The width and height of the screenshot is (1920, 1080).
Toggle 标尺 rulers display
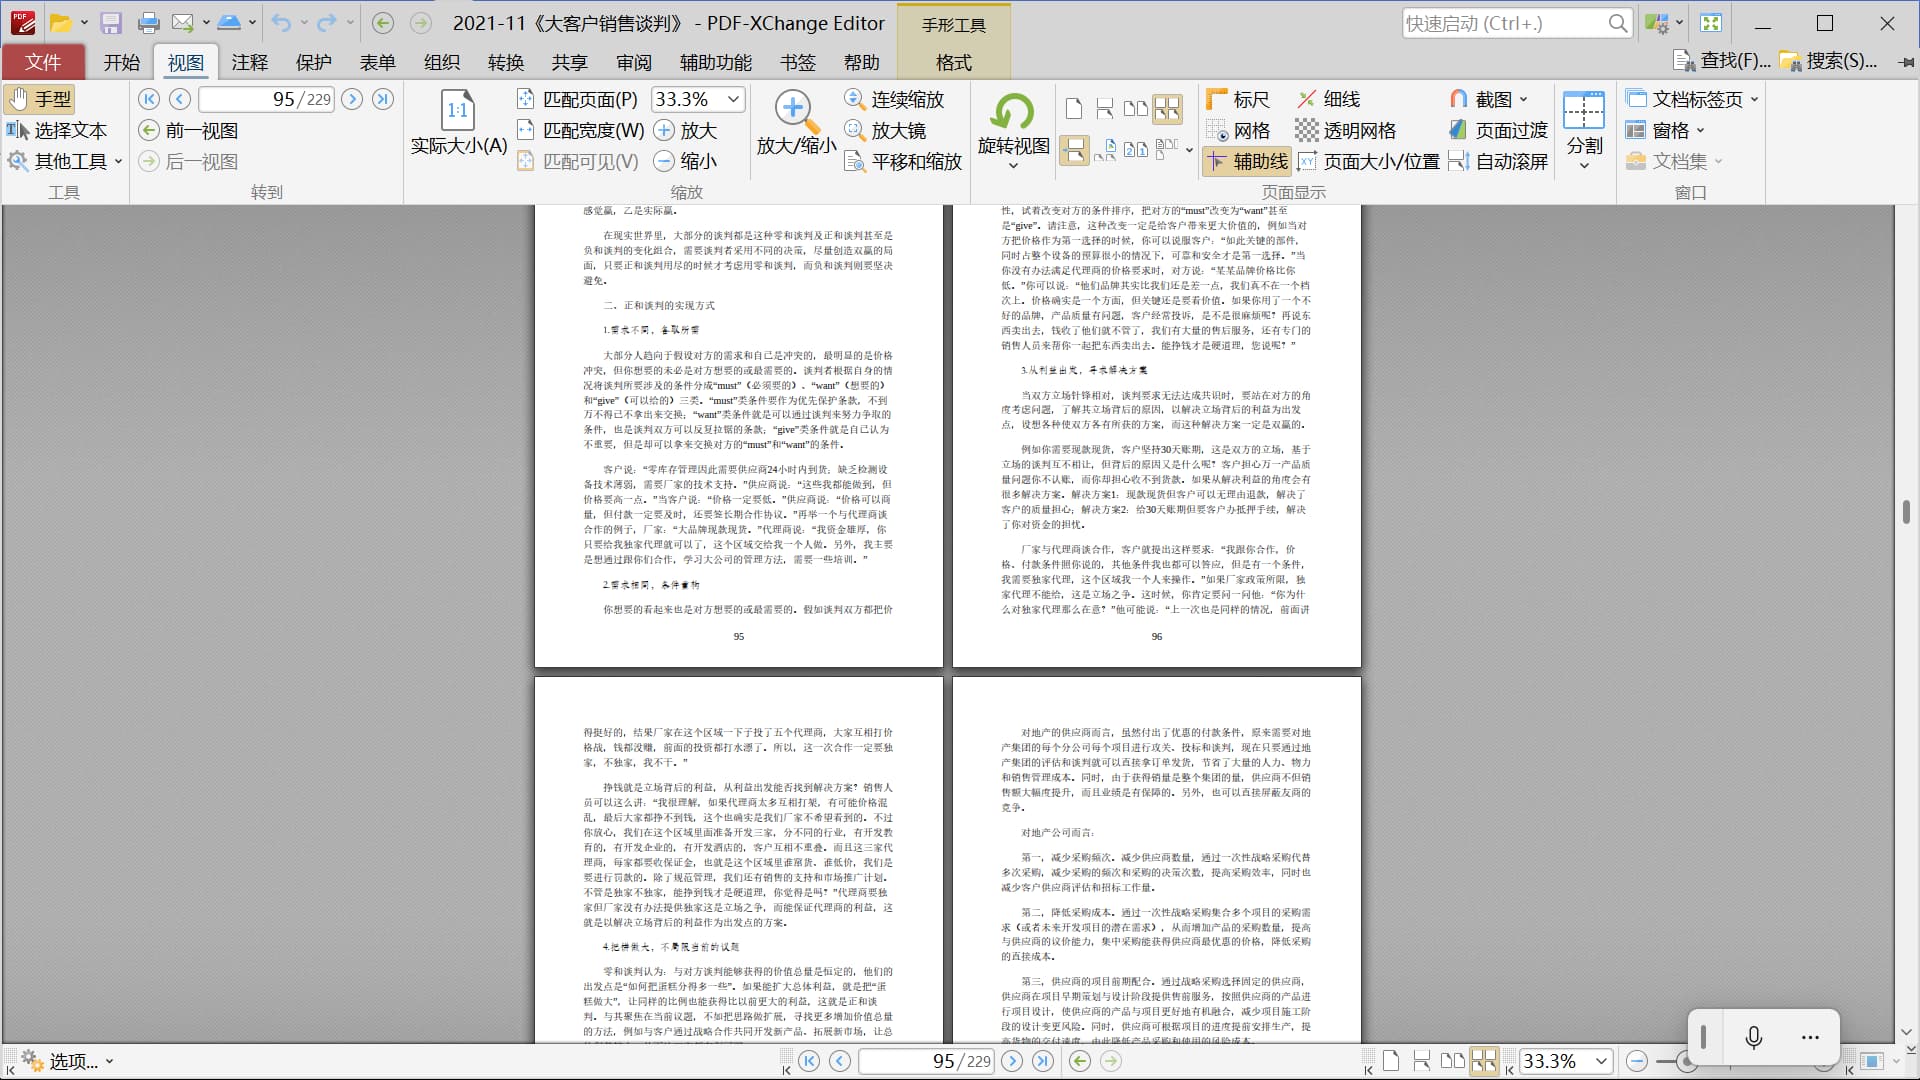click(x=1238, y=99)
